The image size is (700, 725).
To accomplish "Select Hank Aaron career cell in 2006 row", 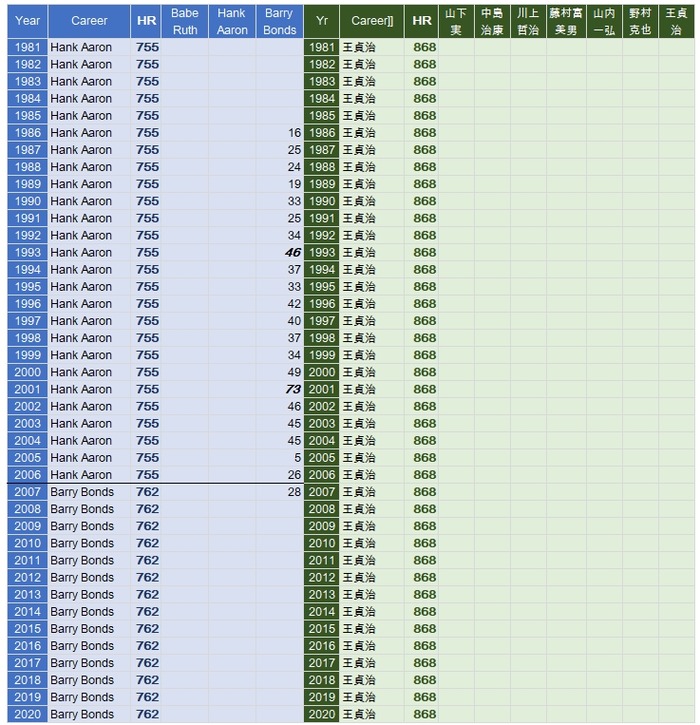I will [x=89, y=475].
